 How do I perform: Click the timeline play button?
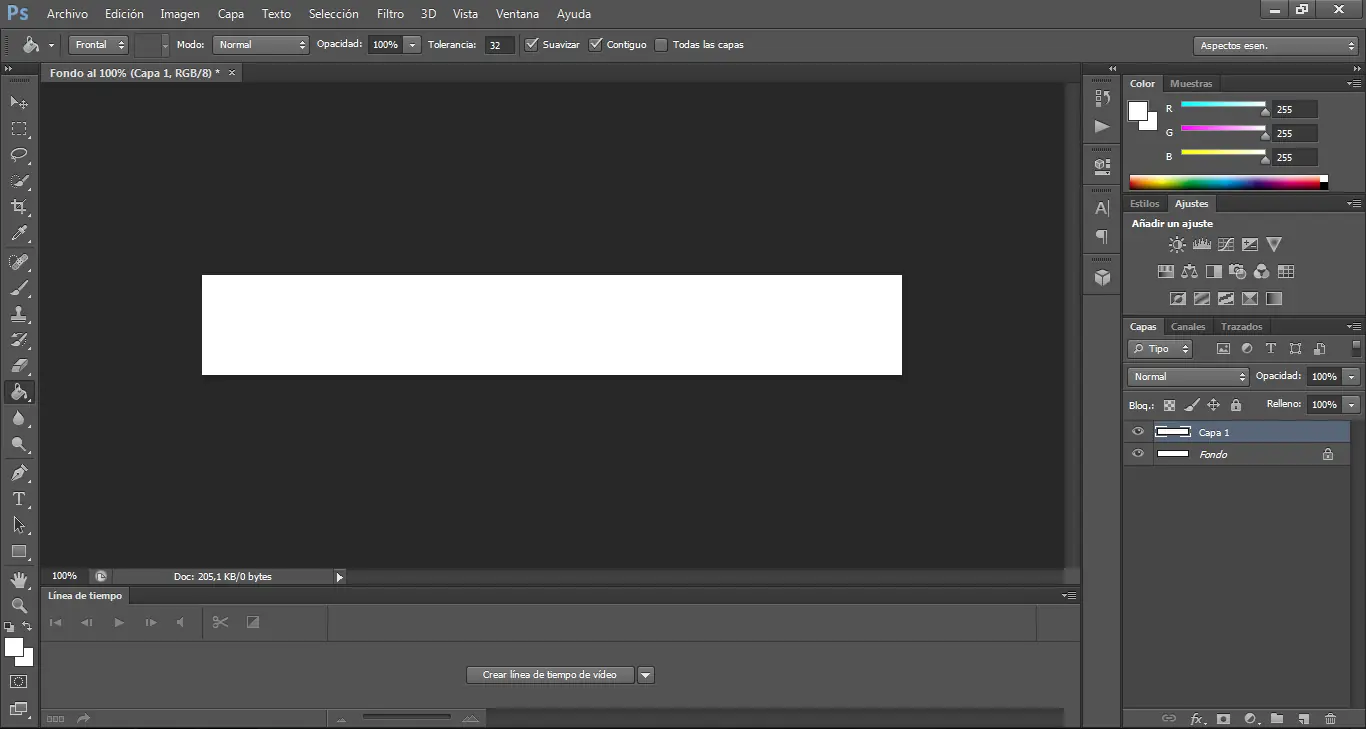(119, 622)
